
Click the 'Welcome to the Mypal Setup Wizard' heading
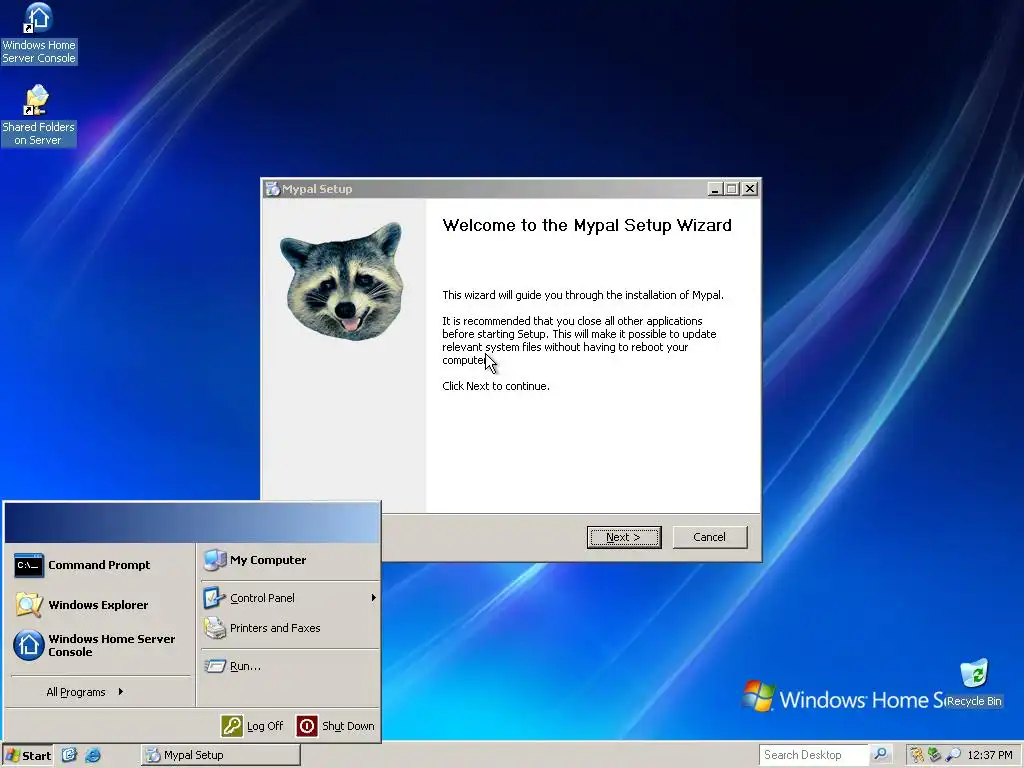pos(587,225)
